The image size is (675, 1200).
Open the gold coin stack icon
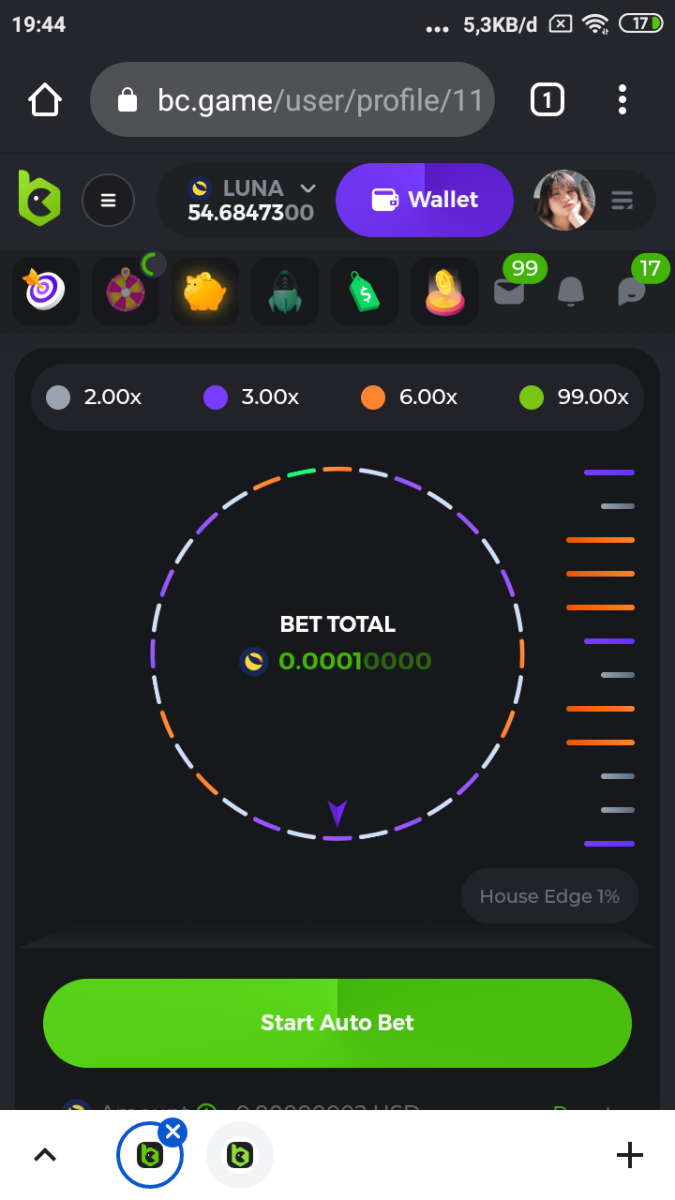click(445, 291)
